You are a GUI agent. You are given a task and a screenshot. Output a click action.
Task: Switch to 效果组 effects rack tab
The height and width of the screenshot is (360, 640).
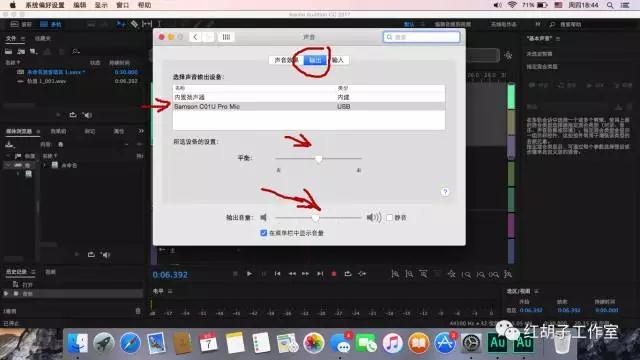coord(58,131)
